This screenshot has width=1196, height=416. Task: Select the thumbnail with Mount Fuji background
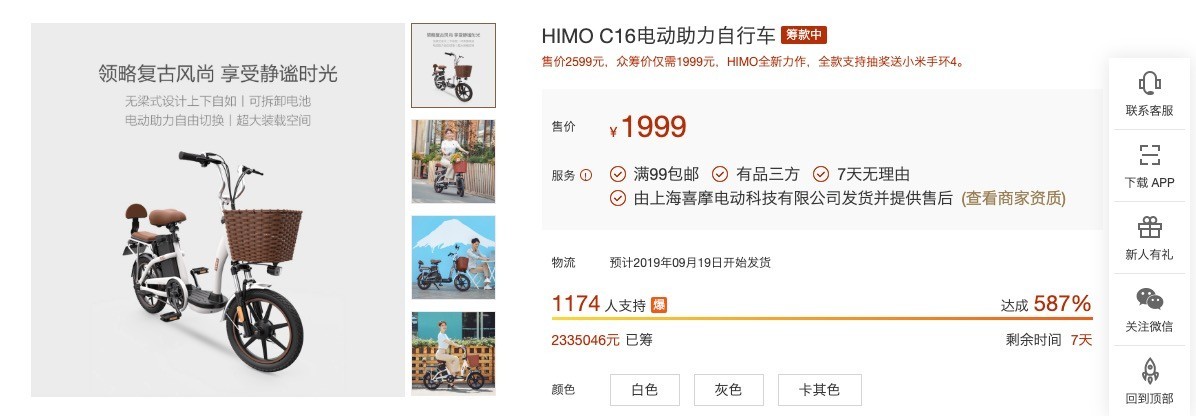tap(453, 257)
